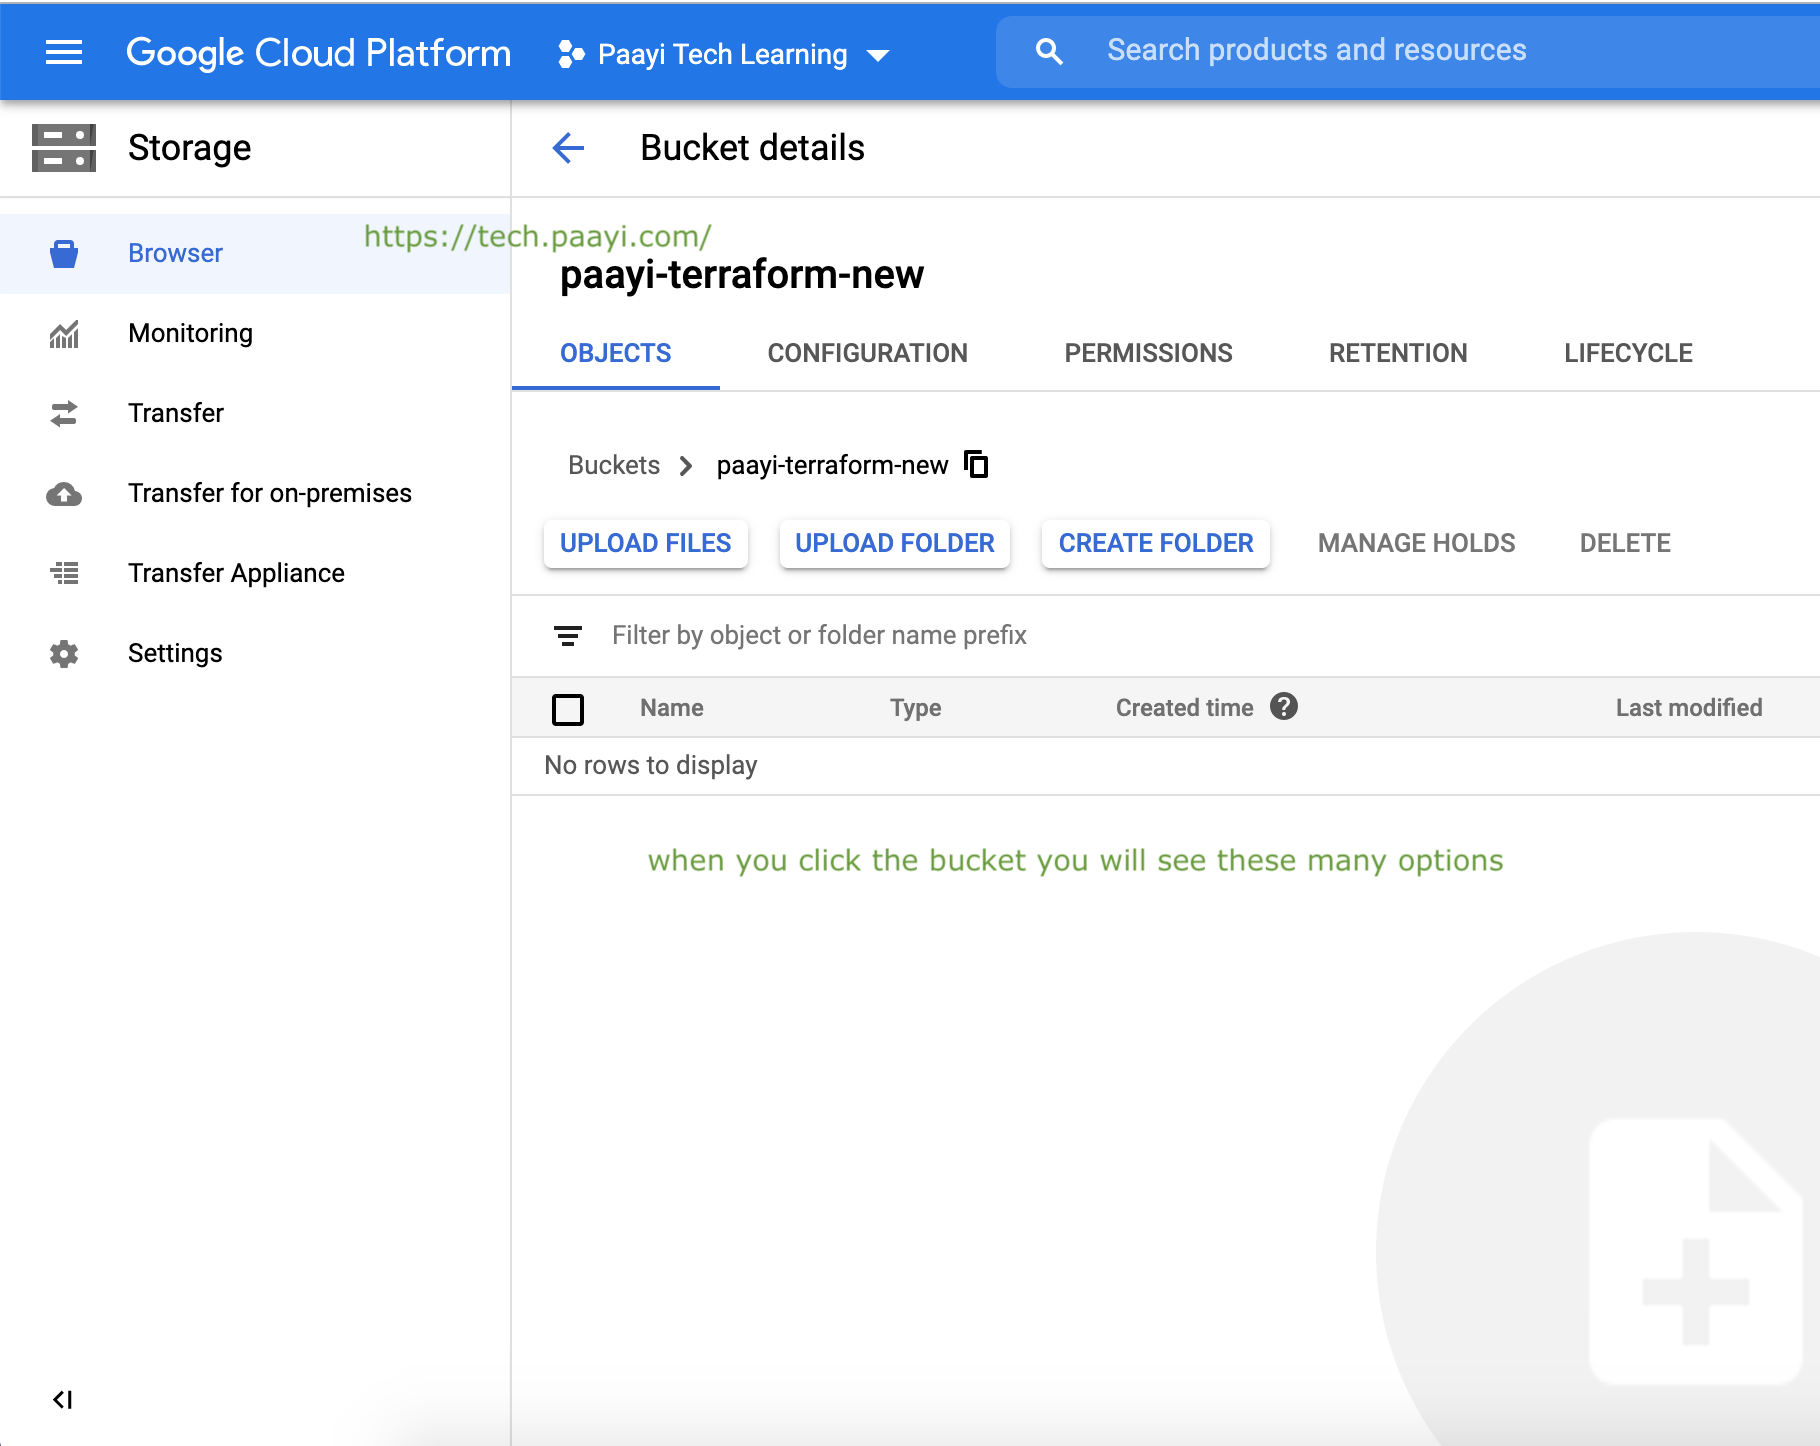This screenshot has height=1446, width=1820.
Task: Click the CREATE FOLDER button
Action: (1156, 543)
